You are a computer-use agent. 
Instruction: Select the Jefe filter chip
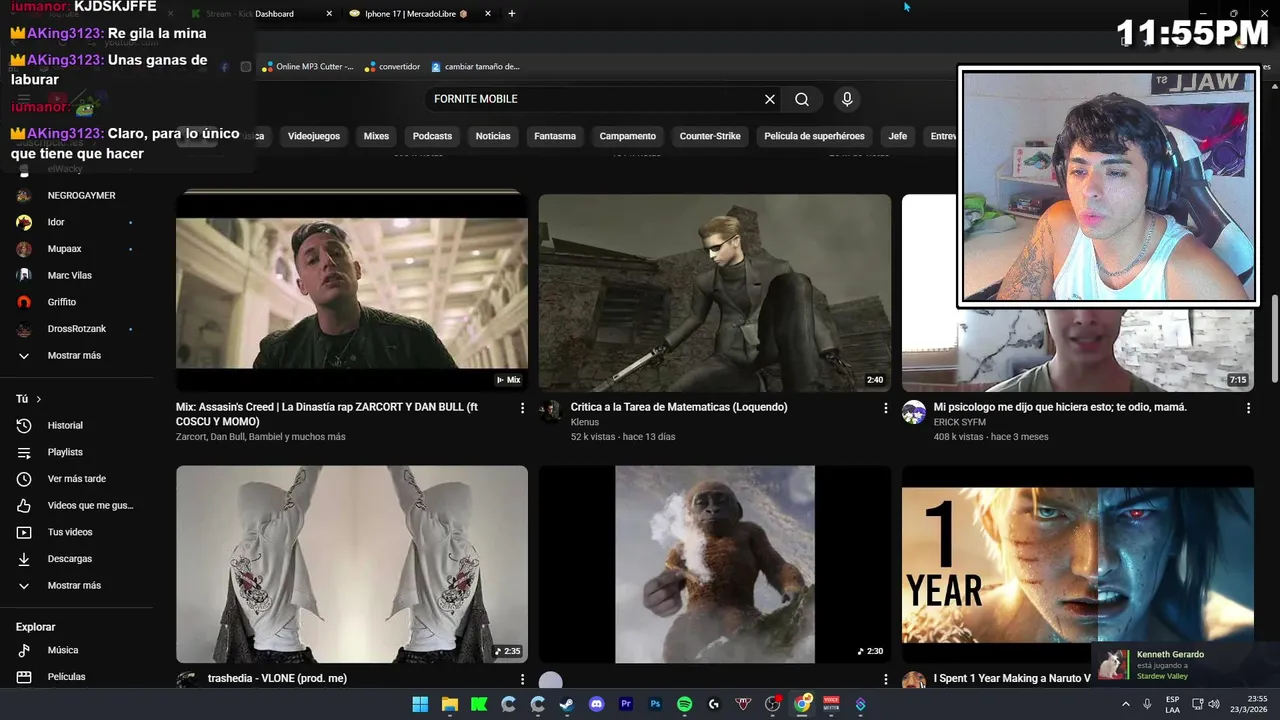point(898,136)
